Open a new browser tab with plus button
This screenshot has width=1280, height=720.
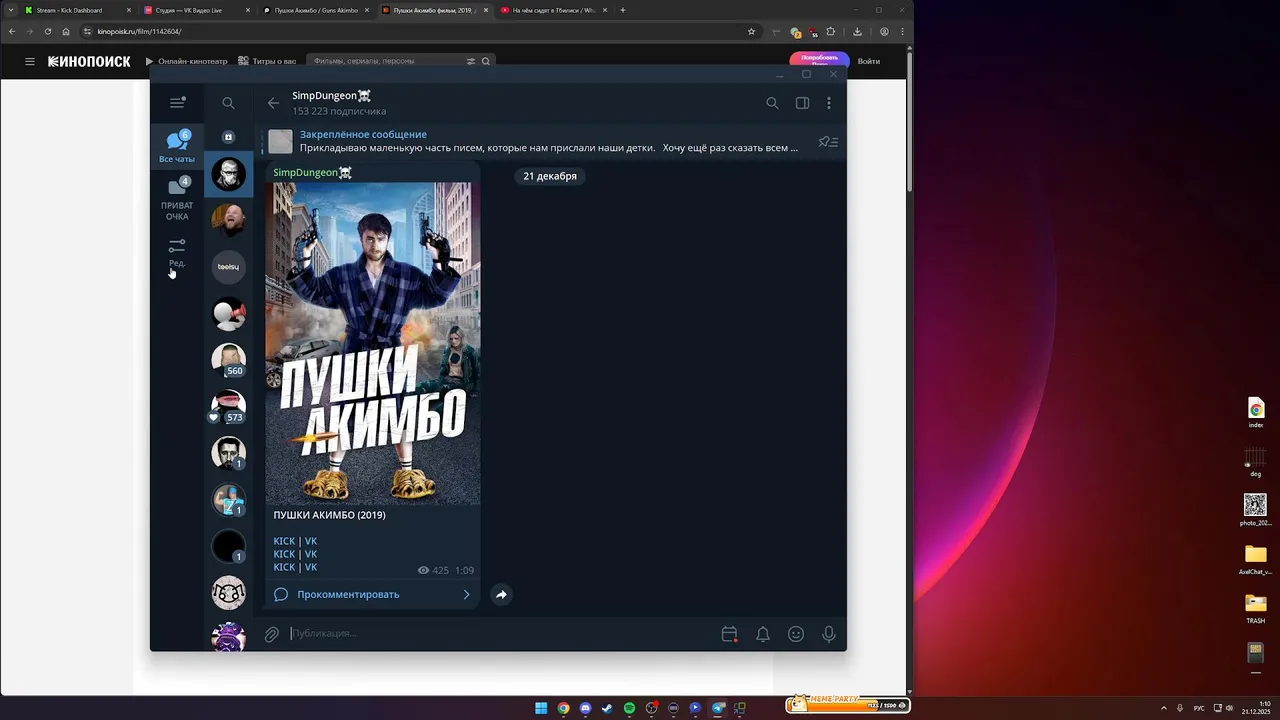point(622,10)
